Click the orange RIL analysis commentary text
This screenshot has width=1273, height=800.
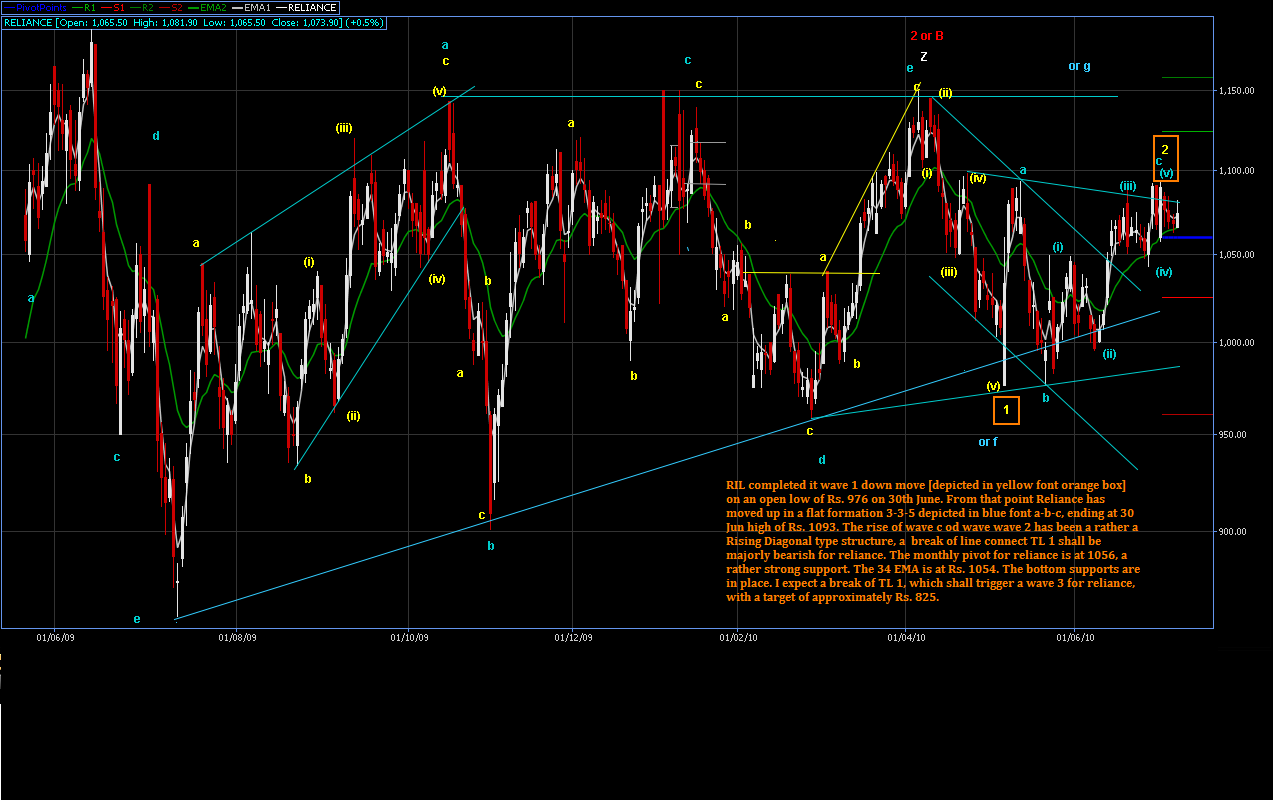click(932, 541)
